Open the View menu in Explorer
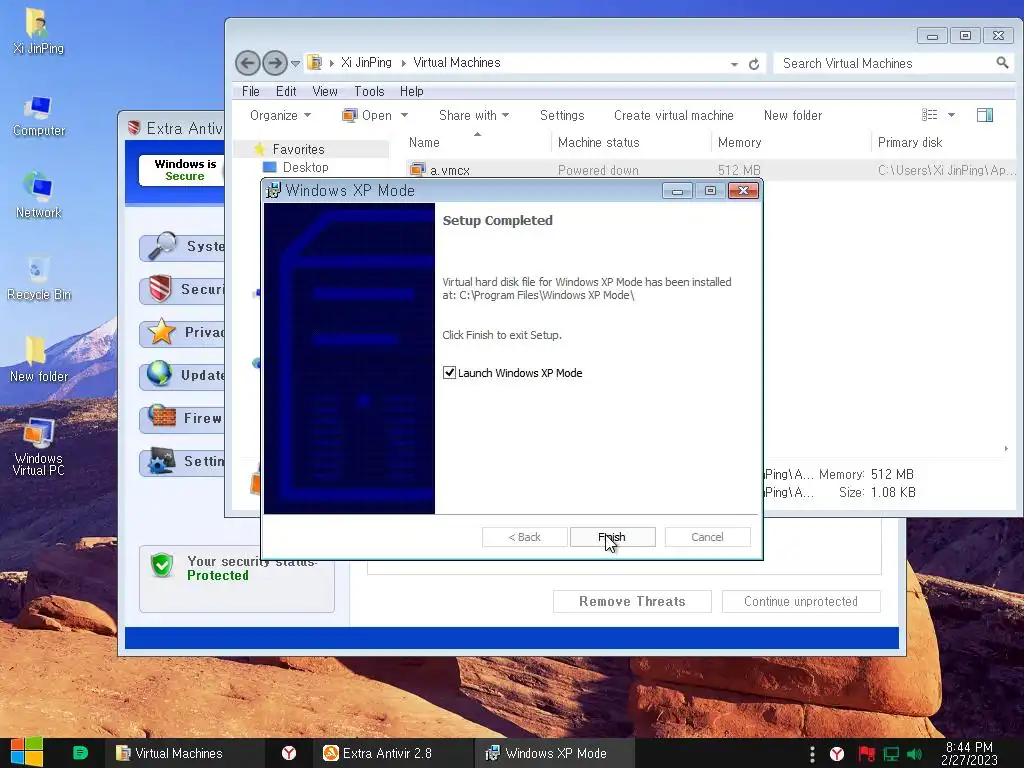The width and height of the screenshot is (1024, 768). (325, 91)
